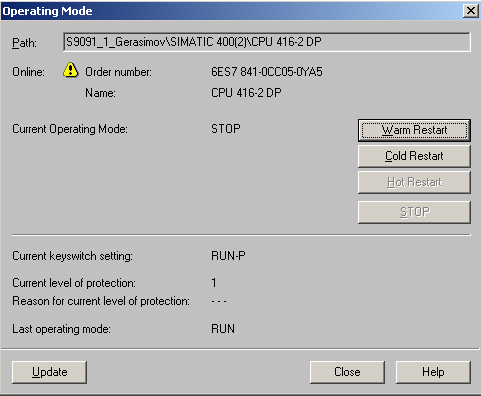Click the protection level value 1
Image resolution: width=481 pixels, height=396 pixels.
click(214, 283)
